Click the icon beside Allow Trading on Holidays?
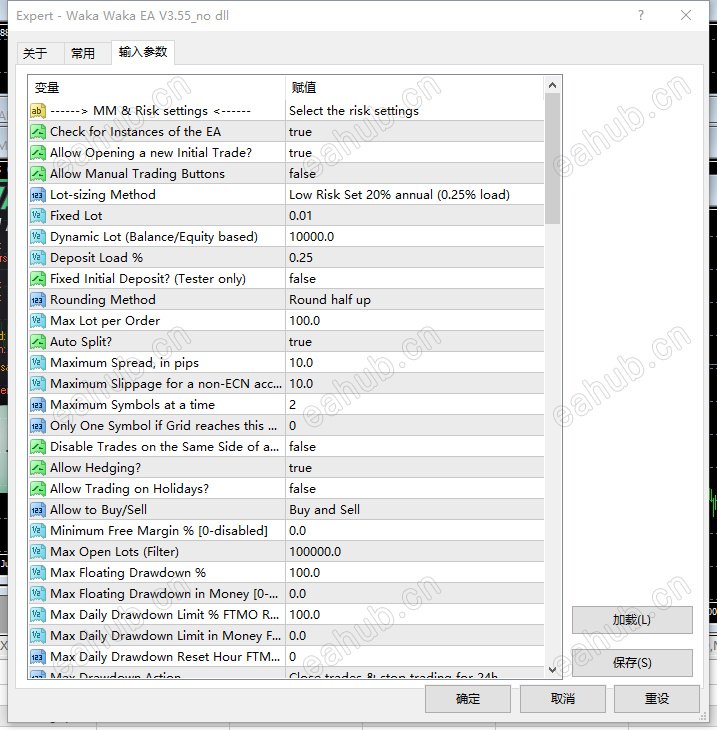 point(38,488)
